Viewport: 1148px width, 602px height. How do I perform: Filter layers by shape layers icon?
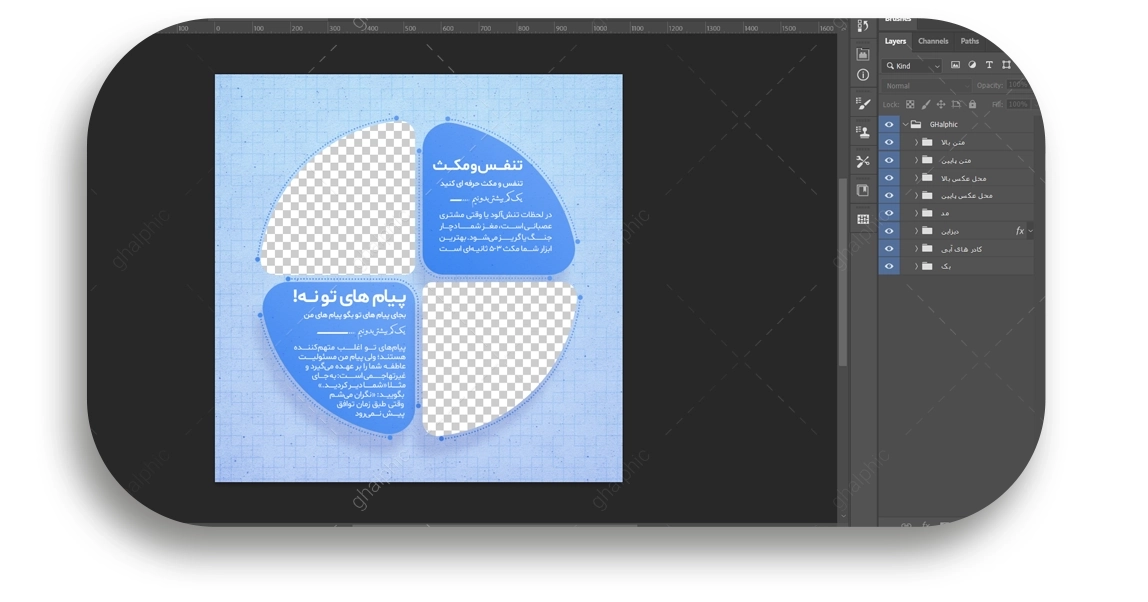(x=1006, y=65)
